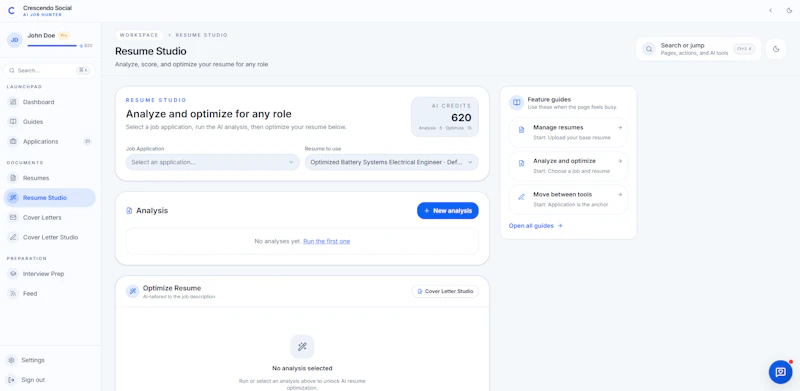Image resolution: width=800 pixels, height=391 pixels.
Task: Click the Interview Prep icon
Action: tap(13, 274)
